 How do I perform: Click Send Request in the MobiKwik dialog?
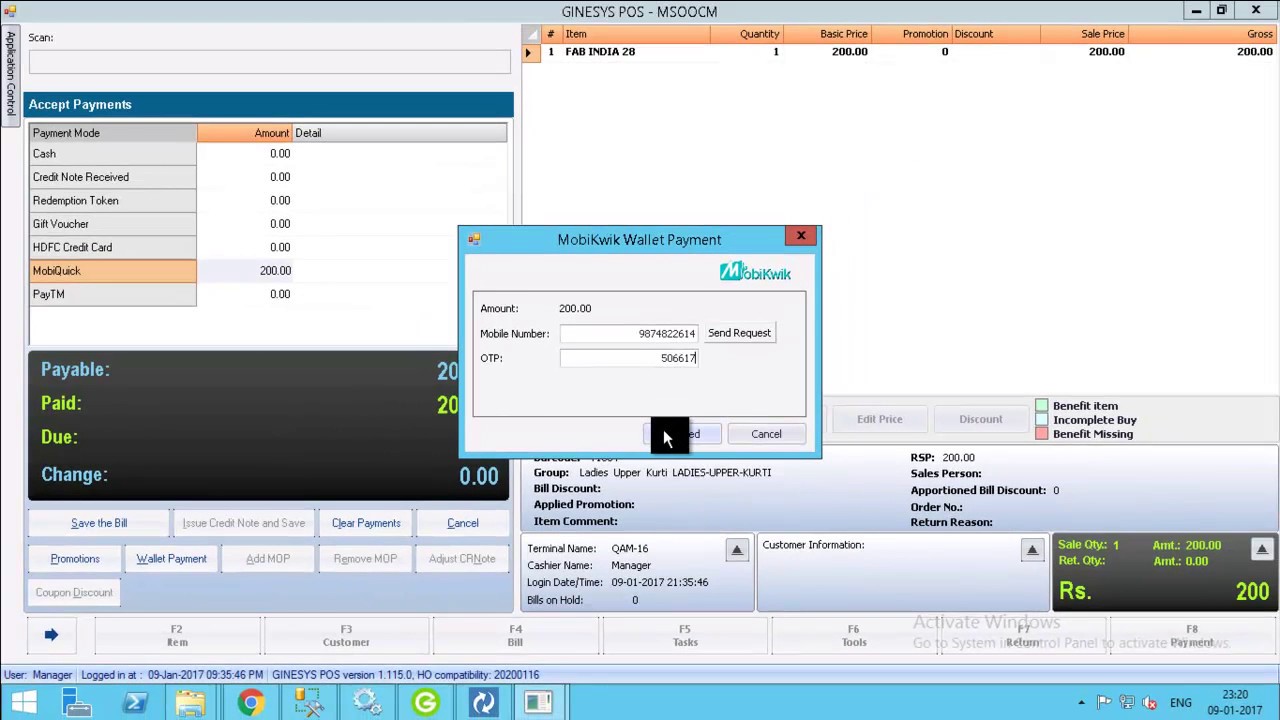(x=739, y=333)
